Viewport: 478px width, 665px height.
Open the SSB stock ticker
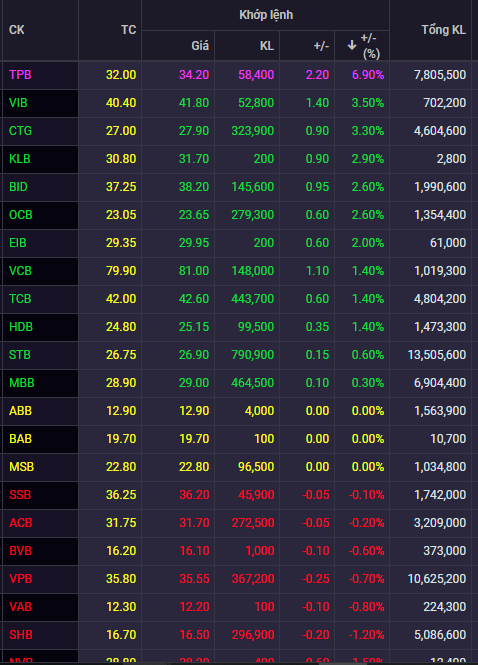[x=20, y=495]
